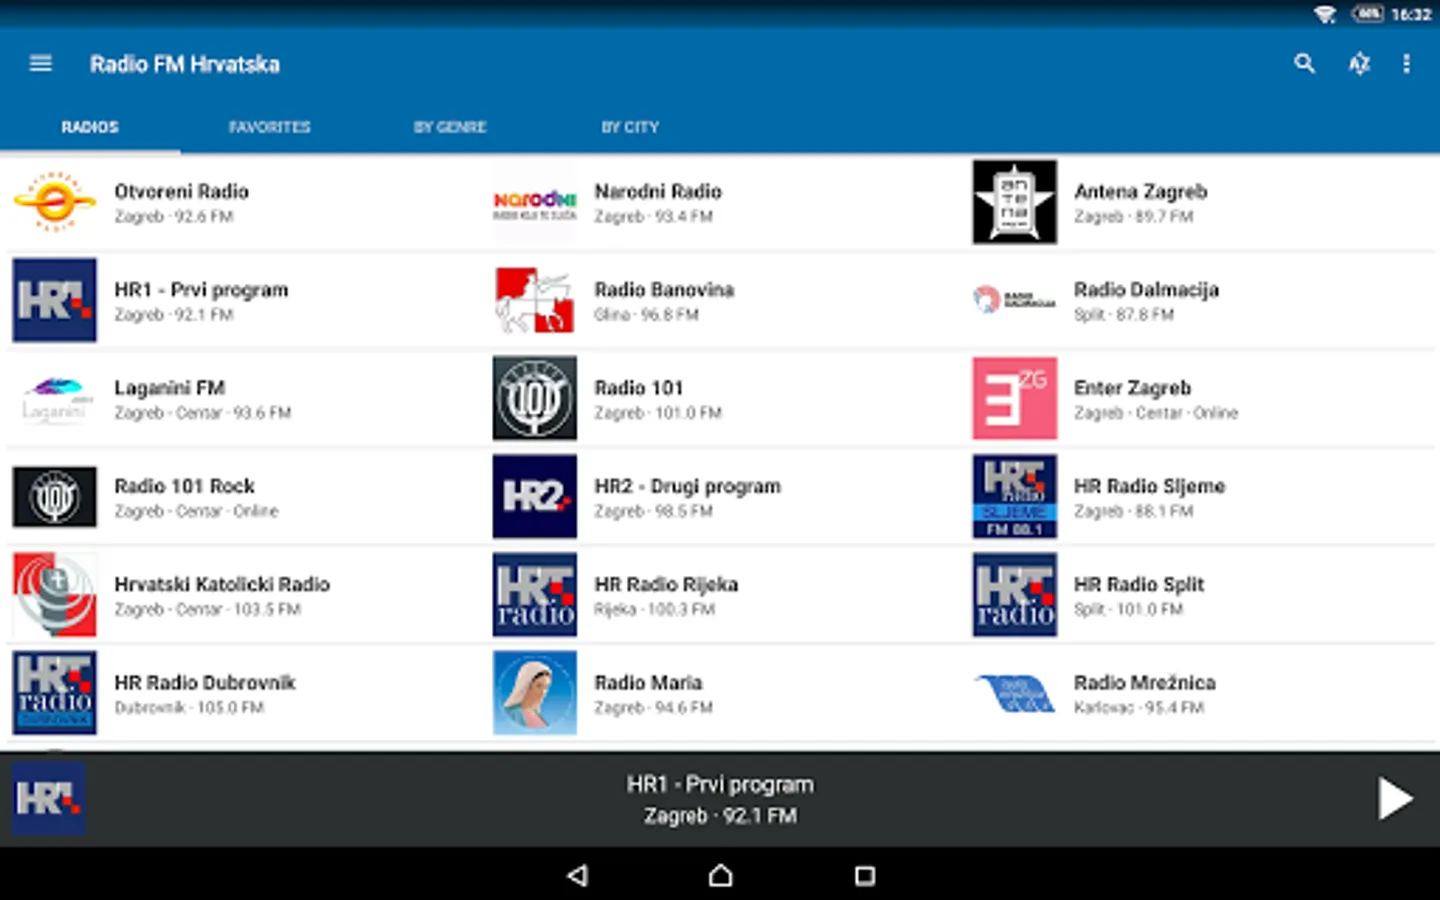Select the Radio Dalmacija name
Screen dimensions: 1440x900
pyautogui.click(x=1146, y=290)
